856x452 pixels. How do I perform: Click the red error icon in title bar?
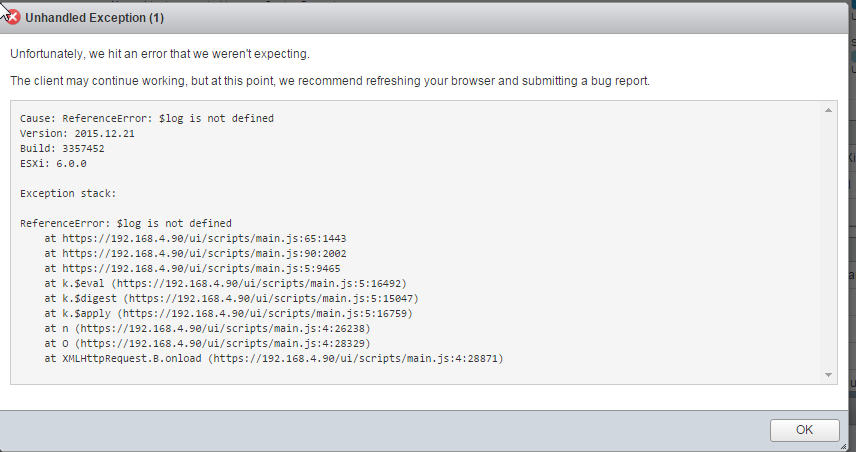click(x=13, y=17)
